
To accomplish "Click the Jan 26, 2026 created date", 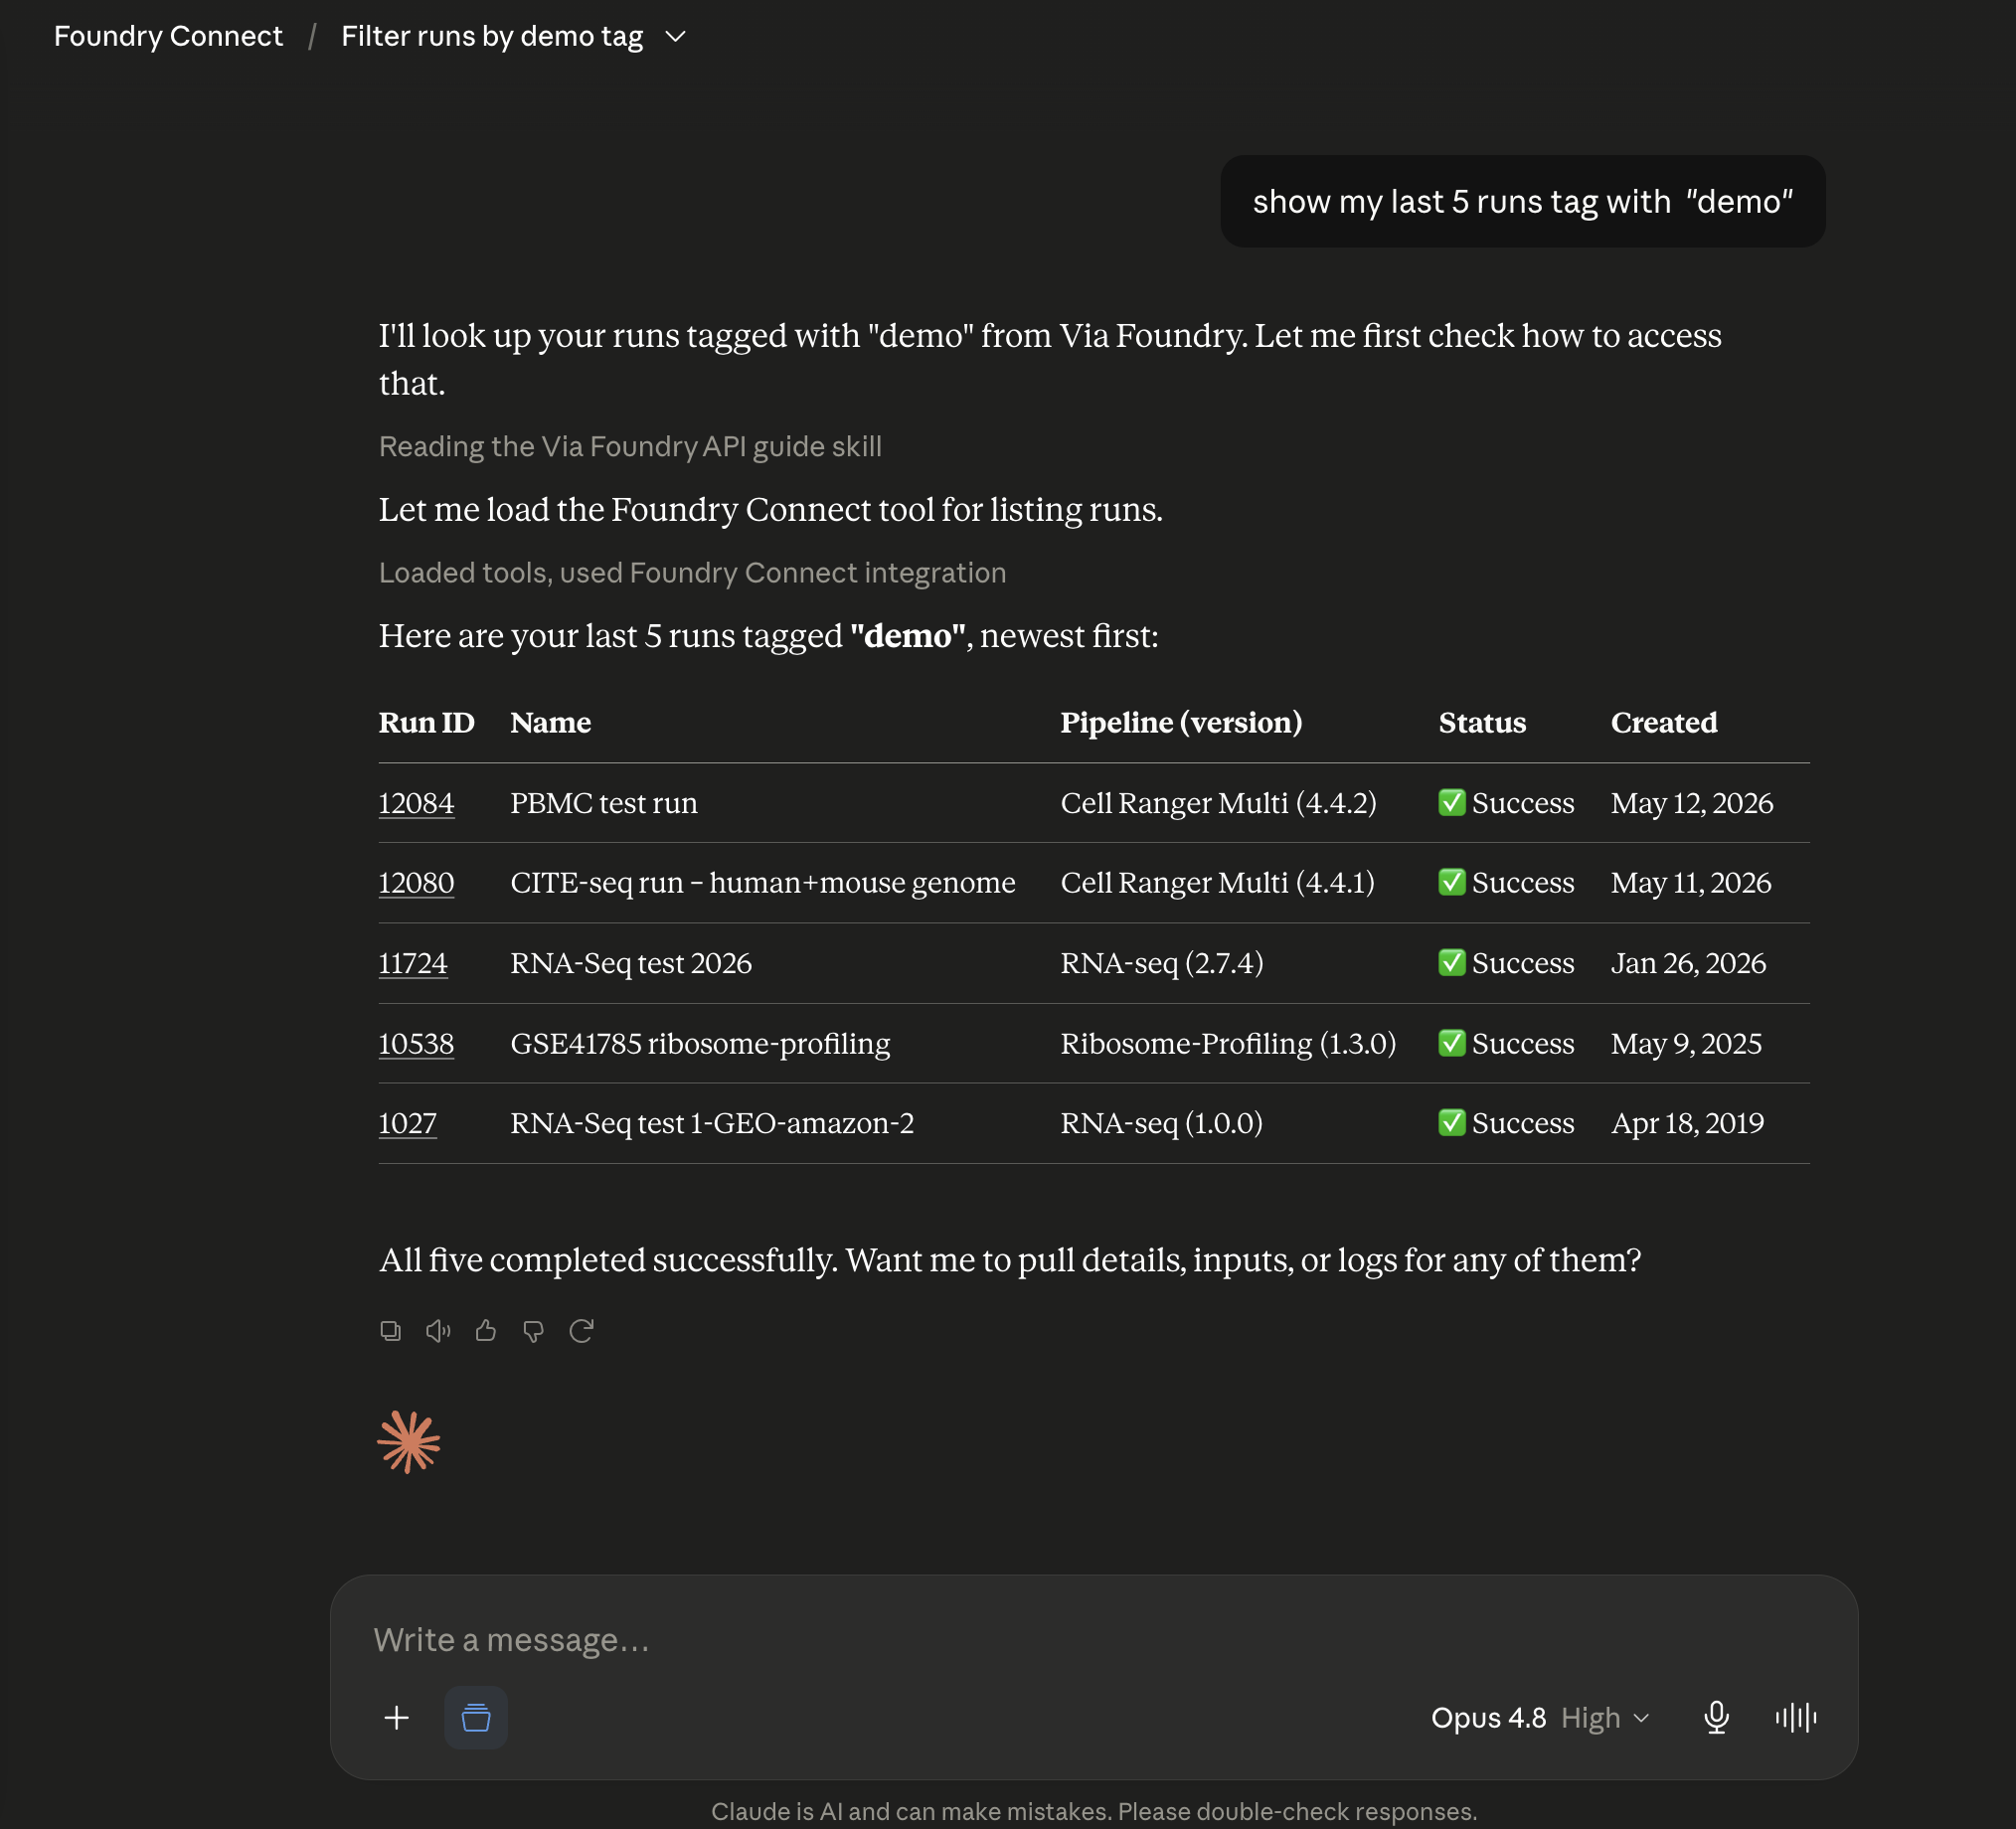I will [x=1688, y=963].
